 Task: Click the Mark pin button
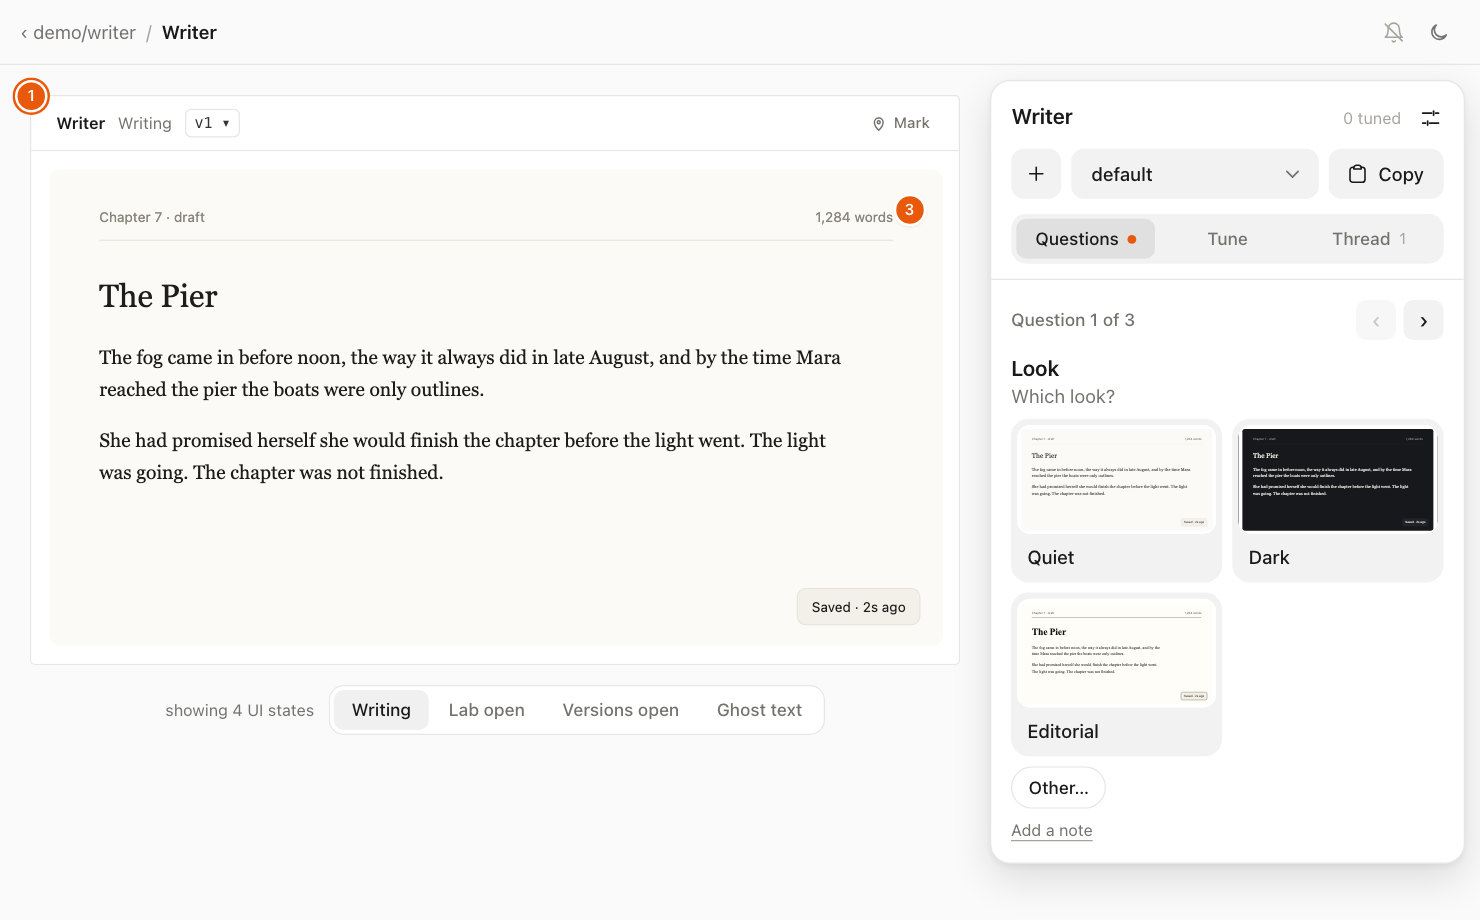pyautogui.click(x=901, y=123)
